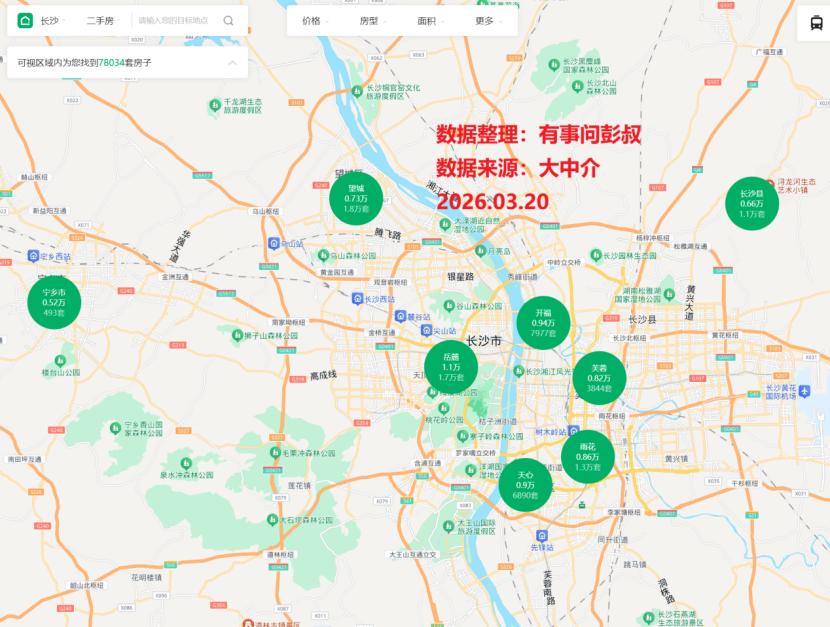Open the bus transit icon button
This screenshot has height=627, width=830.
click(814, 25)
